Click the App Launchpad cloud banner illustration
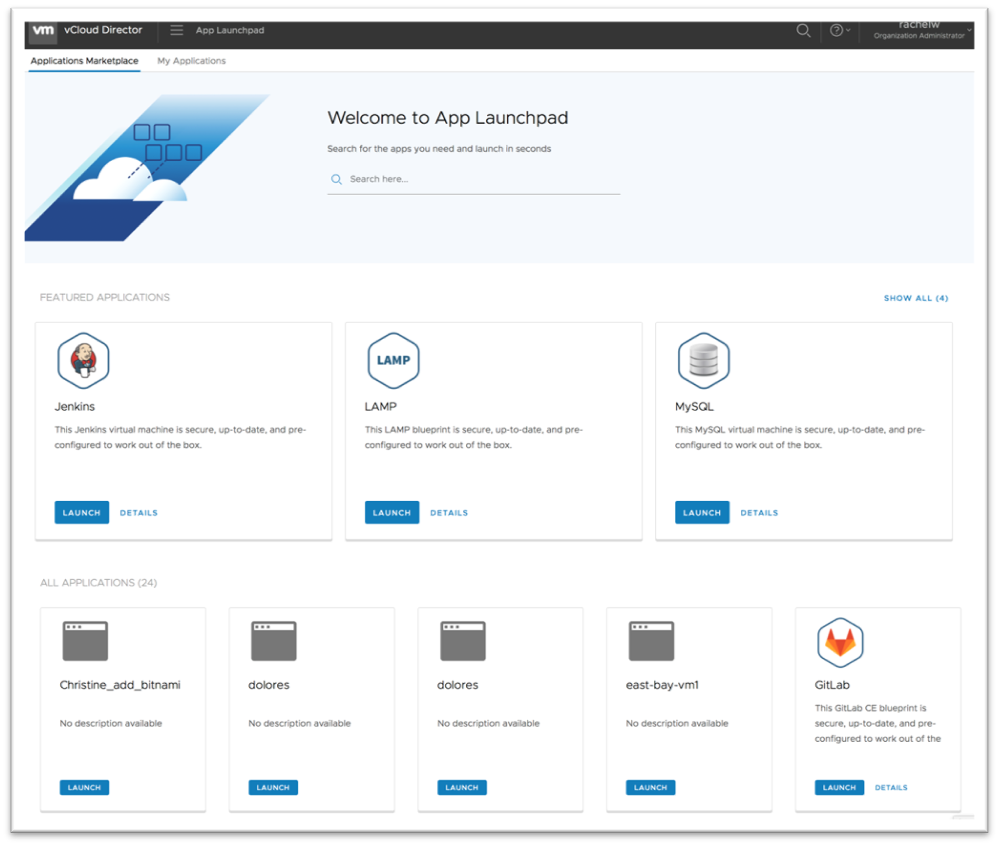The height and width of the screenshot is (846, 999). pos(148,168)
